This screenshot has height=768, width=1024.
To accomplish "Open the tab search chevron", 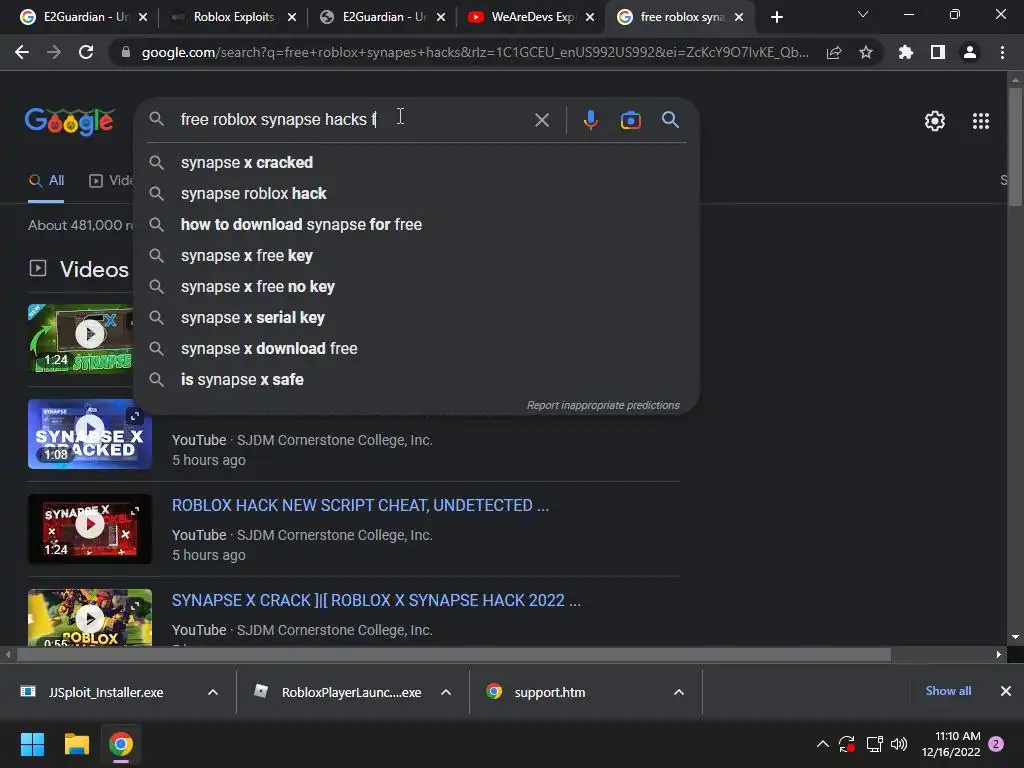I will coord(863,14).
